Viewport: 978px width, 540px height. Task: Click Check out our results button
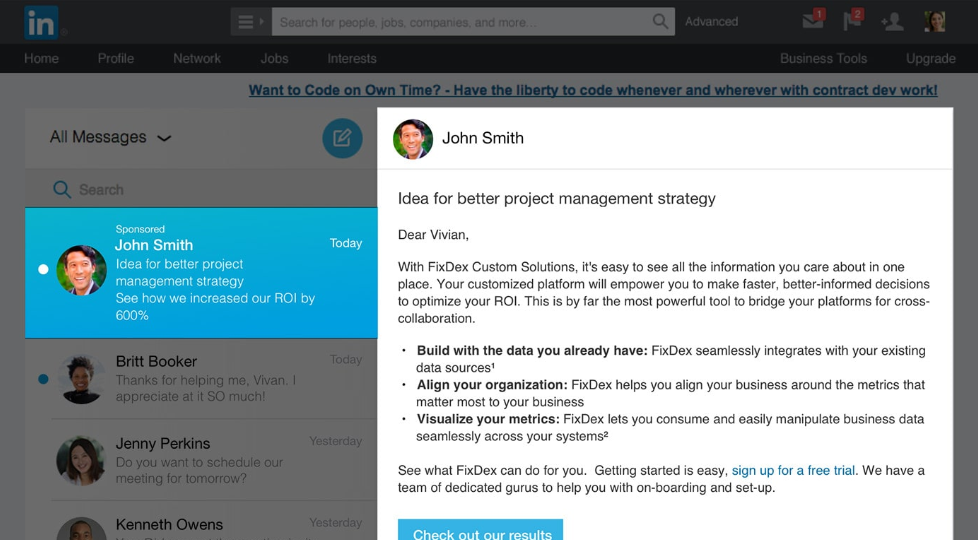pos(480,530)
